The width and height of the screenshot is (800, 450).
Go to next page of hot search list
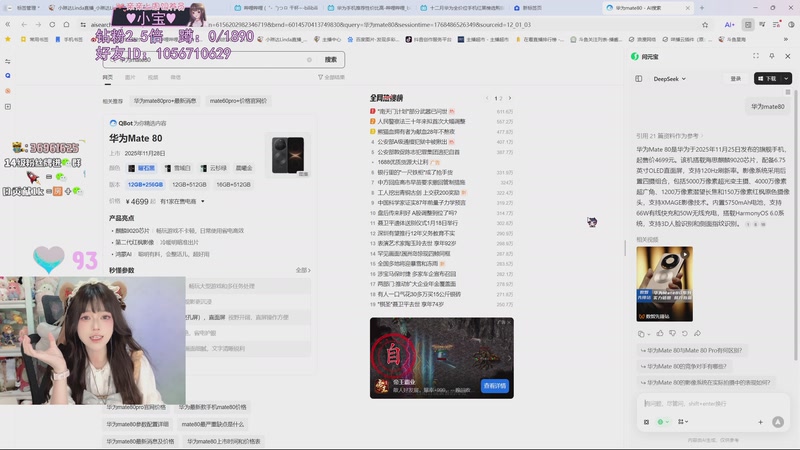(x=510, y=98)
